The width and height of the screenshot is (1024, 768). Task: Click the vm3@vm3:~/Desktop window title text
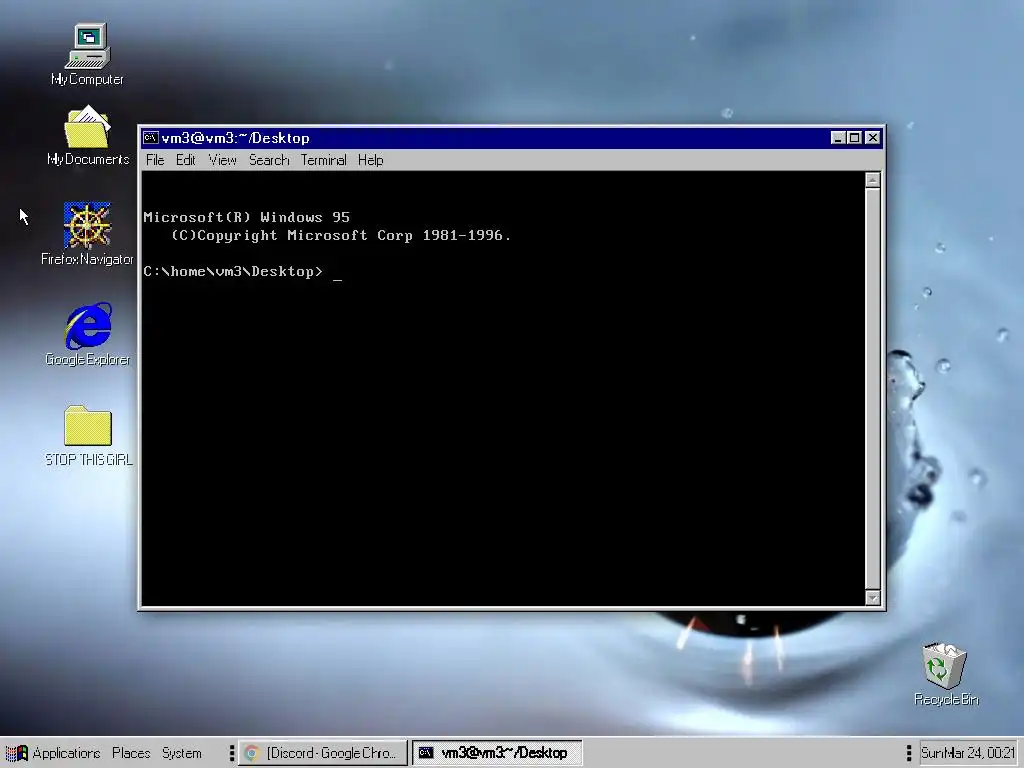tap(235, 138)
